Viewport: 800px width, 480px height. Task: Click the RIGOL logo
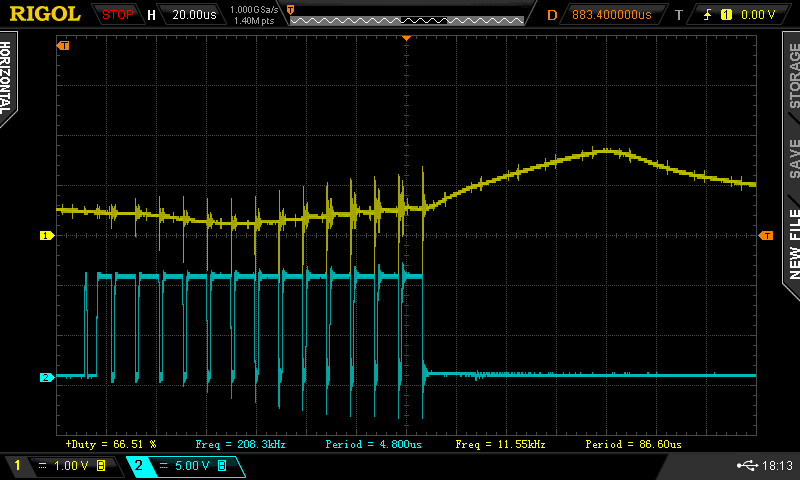pos(45,14)
